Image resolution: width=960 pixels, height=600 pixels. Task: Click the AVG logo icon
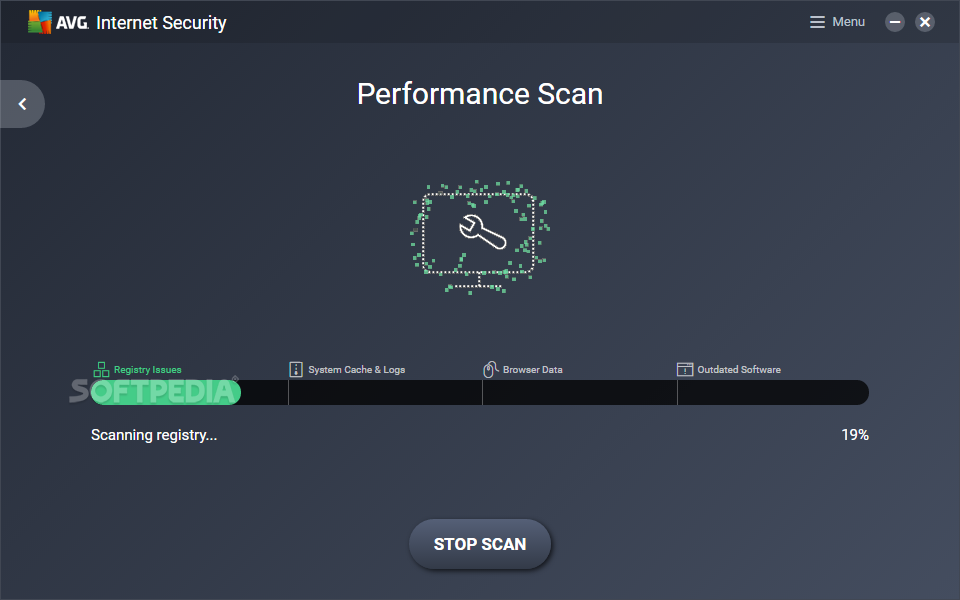coord(40,22)
